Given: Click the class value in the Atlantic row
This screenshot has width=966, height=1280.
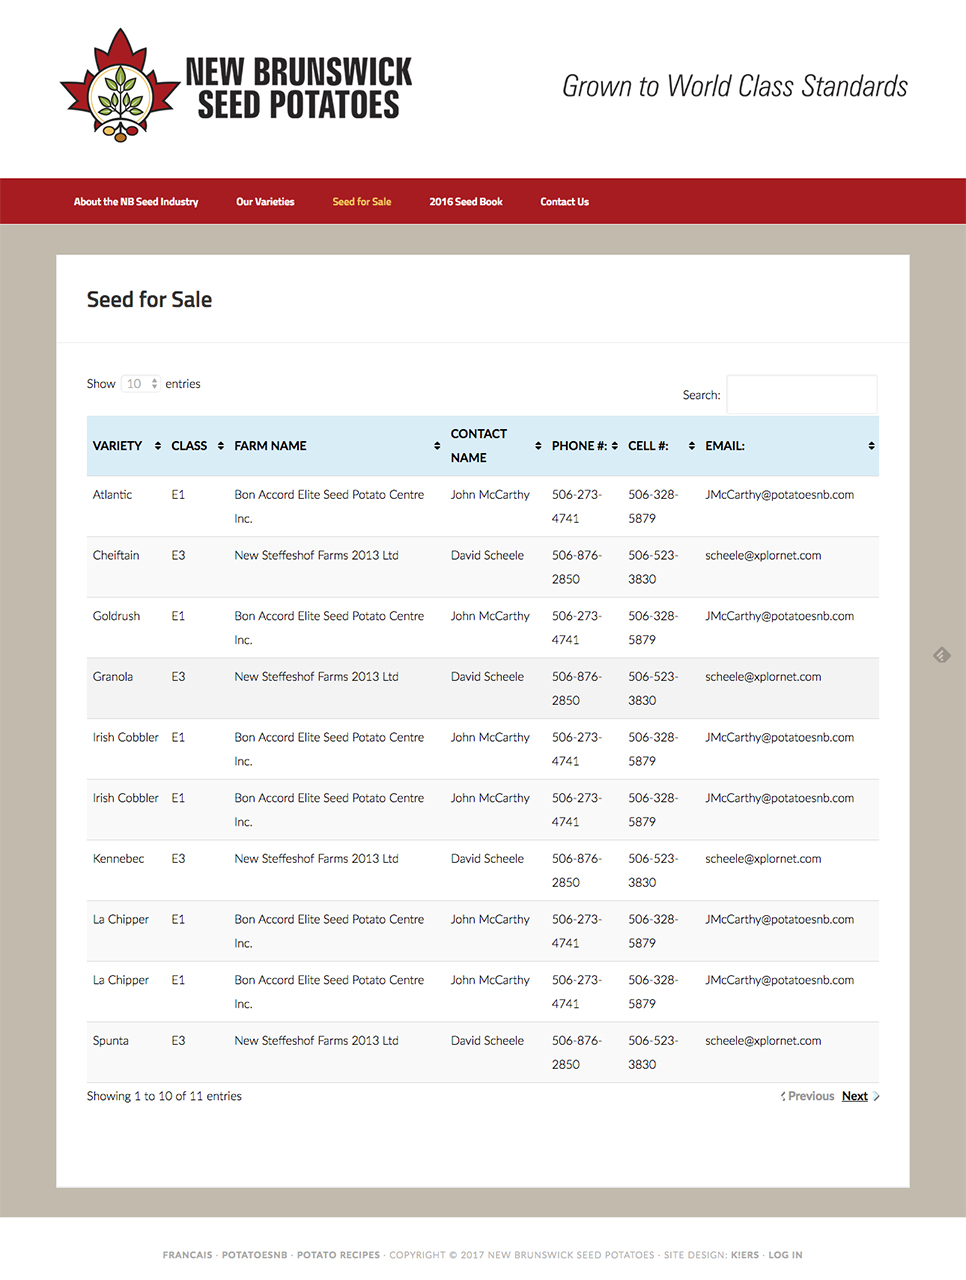Looking at the screenshot, I should (178, 495).
